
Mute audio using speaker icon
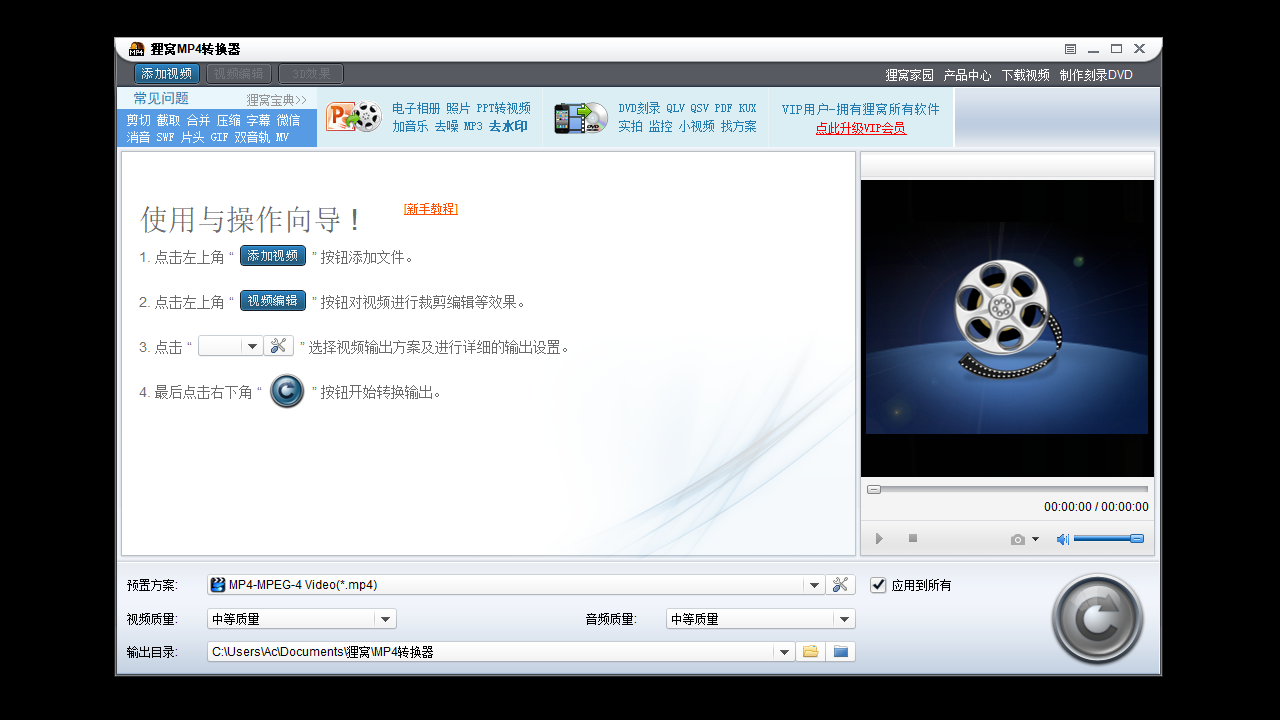(1062, 539)
